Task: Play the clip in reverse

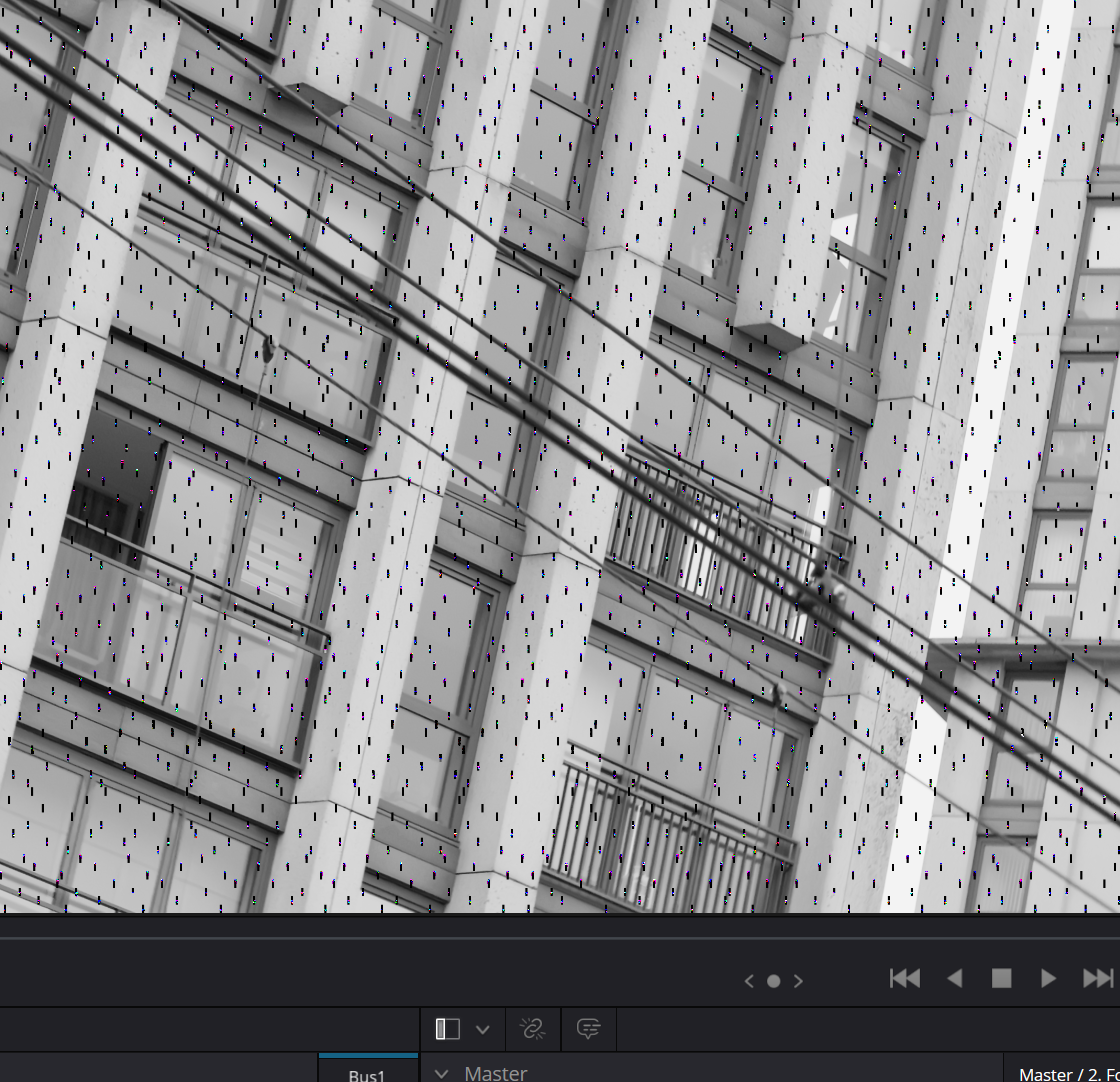Action: click(954, 978)
